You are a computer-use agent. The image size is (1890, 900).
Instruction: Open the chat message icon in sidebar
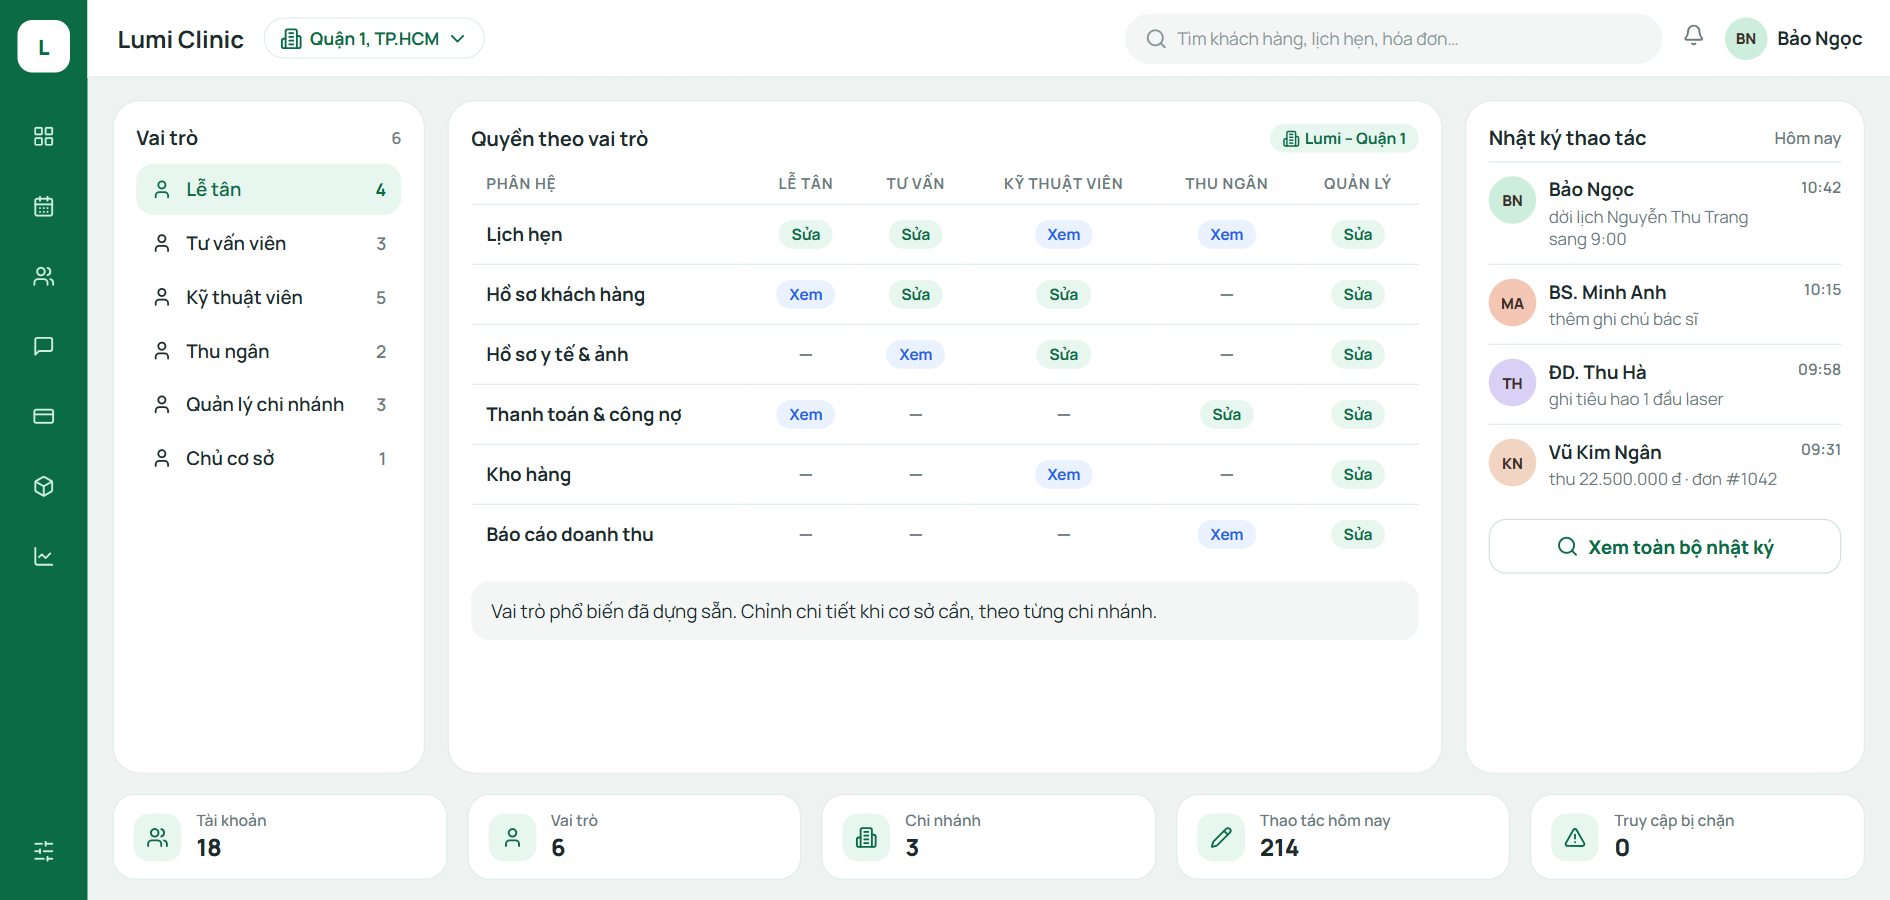click(43, 346)
